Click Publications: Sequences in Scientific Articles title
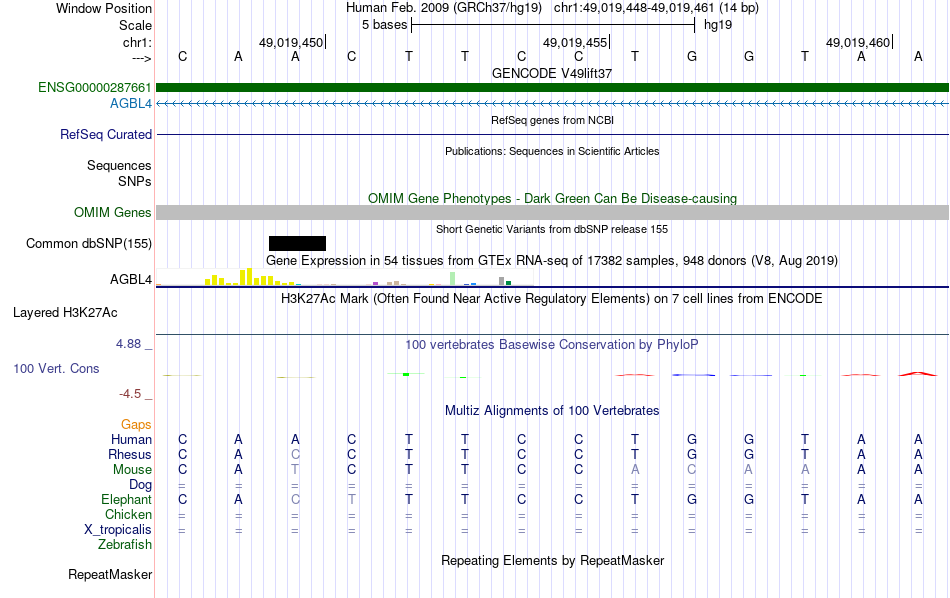The height and width of the screenshot is (598, 950). [x=552, y=151]
